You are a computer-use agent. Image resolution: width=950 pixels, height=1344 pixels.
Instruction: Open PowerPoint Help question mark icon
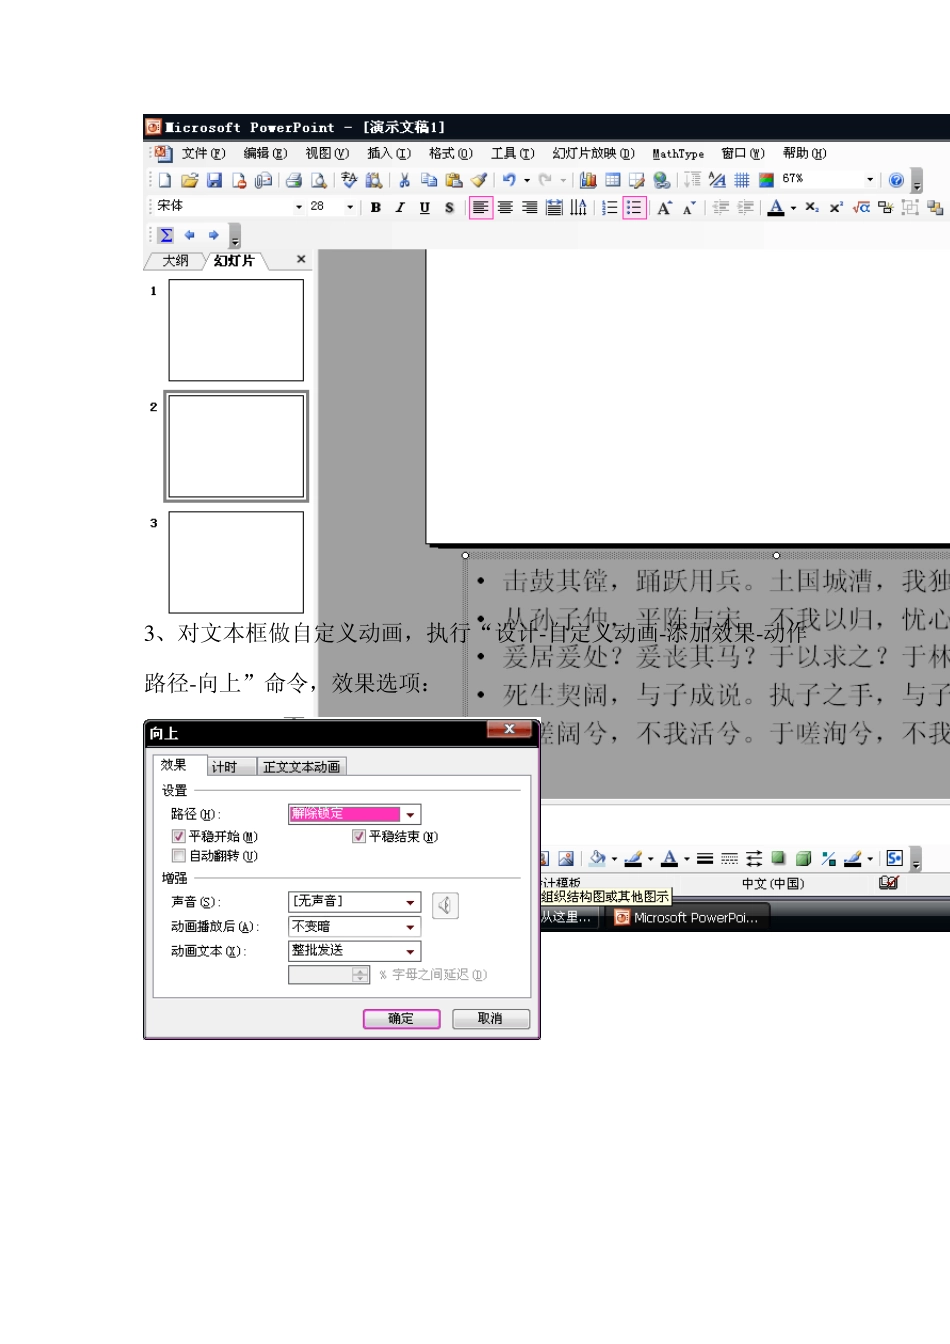896,180
